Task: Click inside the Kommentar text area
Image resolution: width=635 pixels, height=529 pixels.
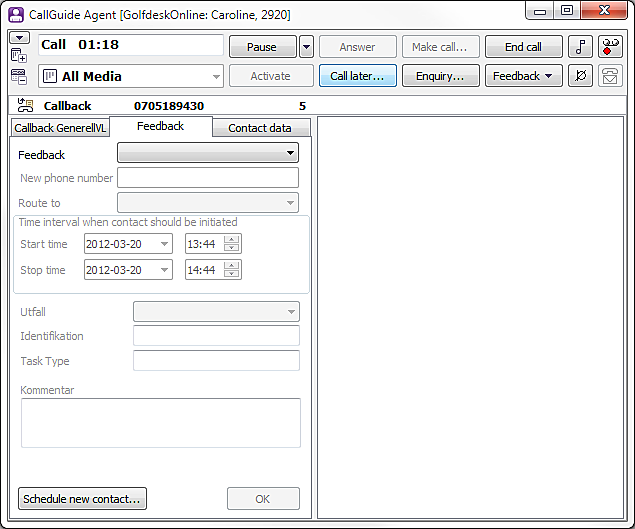Action: pyautogui.click(x=160, y=422)
